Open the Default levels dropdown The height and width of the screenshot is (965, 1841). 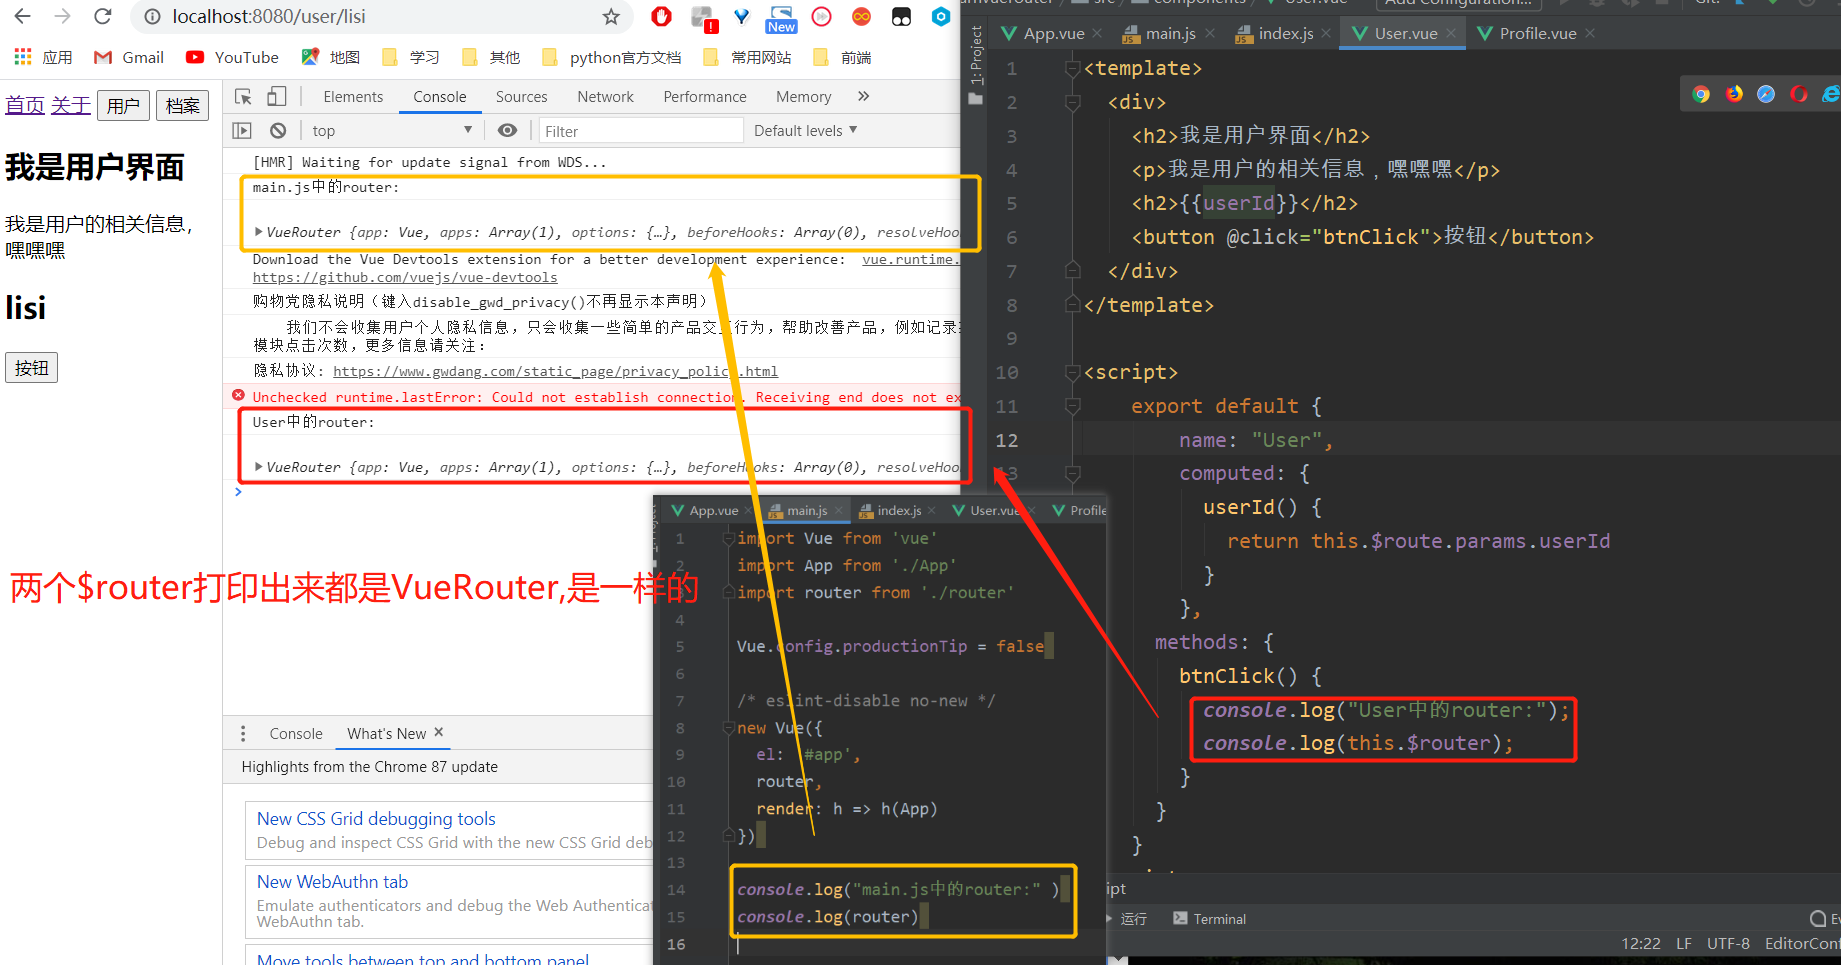pos(805,130)
